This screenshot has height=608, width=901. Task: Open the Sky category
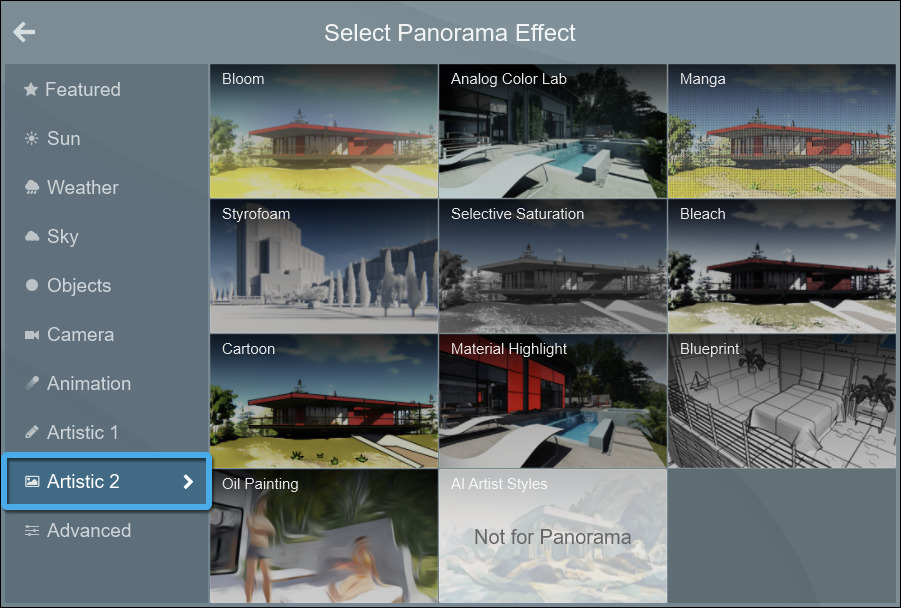pyautogui.click(x=107, y=236)
